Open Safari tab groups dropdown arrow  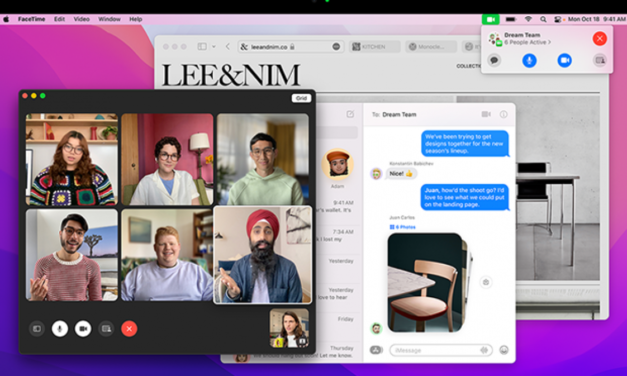214,47
